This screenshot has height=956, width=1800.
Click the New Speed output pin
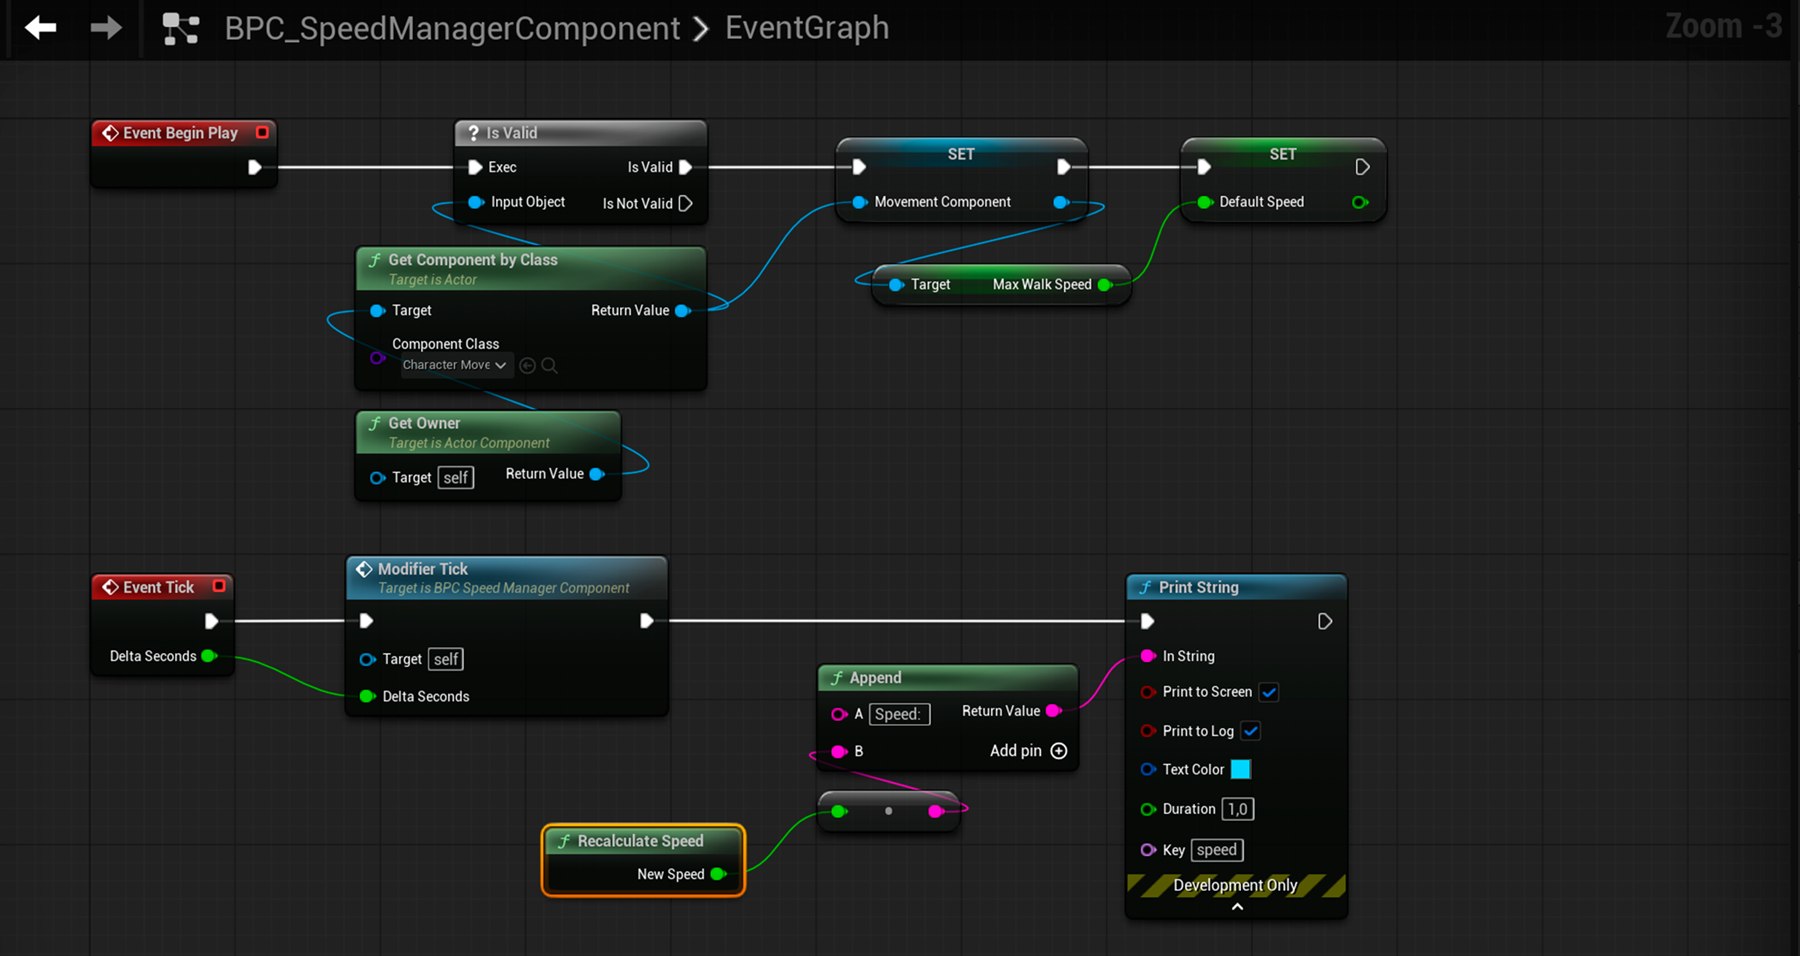coord(718,874)
